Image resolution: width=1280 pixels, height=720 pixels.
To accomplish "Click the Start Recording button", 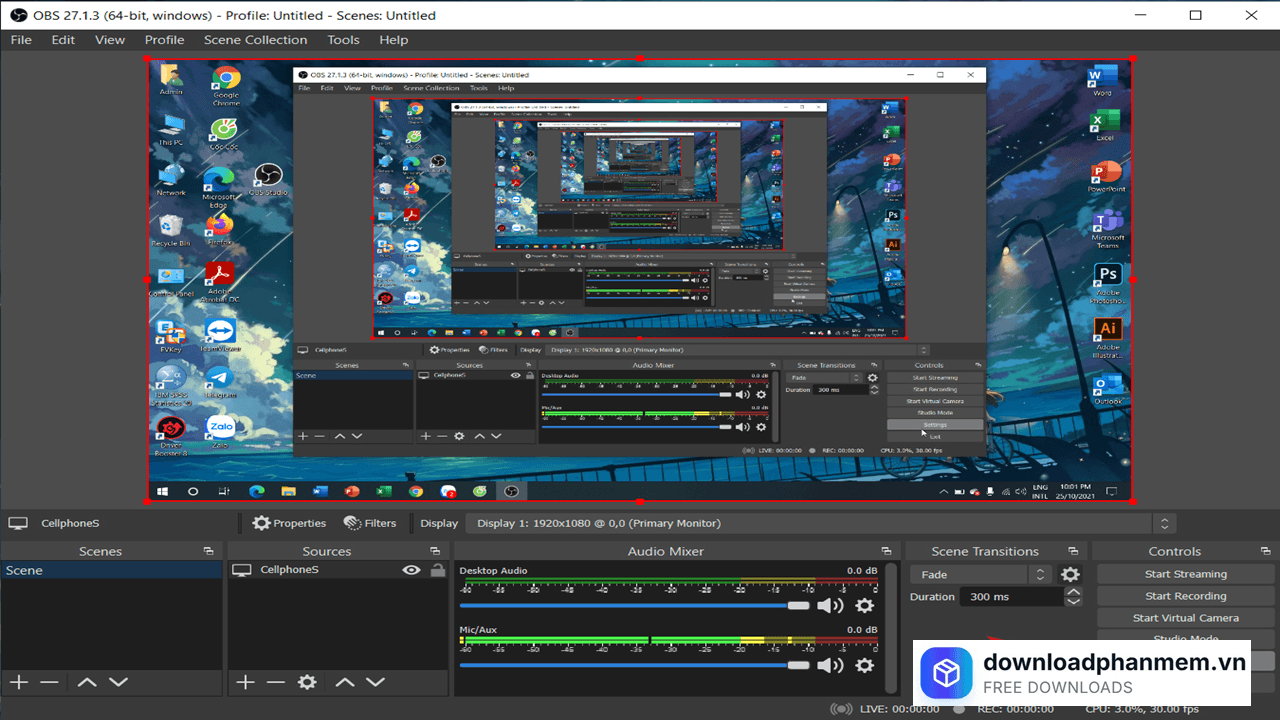I will point(1185,596).
